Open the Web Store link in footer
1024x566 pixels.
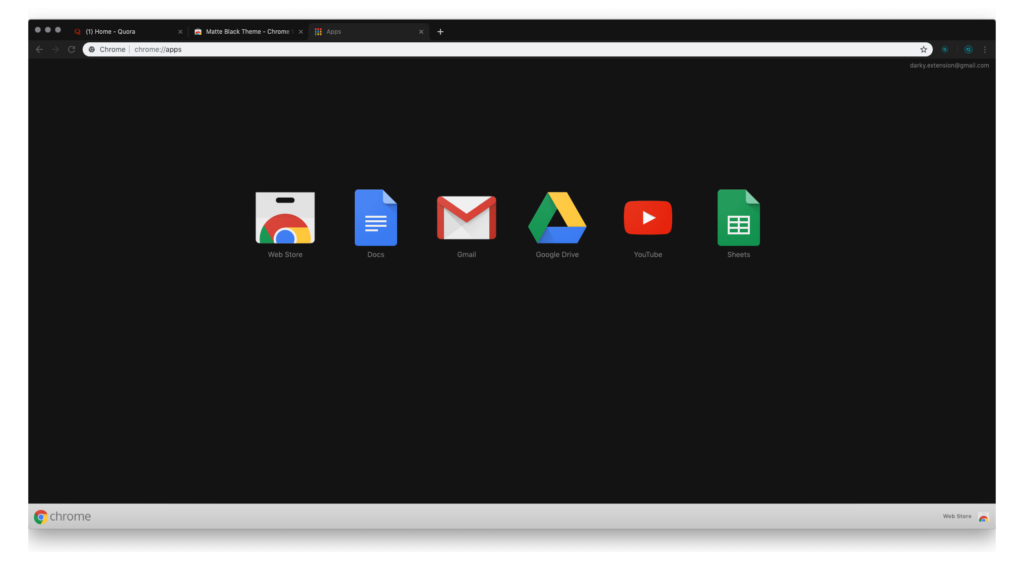pyautogui.click(x=957, y=516)
